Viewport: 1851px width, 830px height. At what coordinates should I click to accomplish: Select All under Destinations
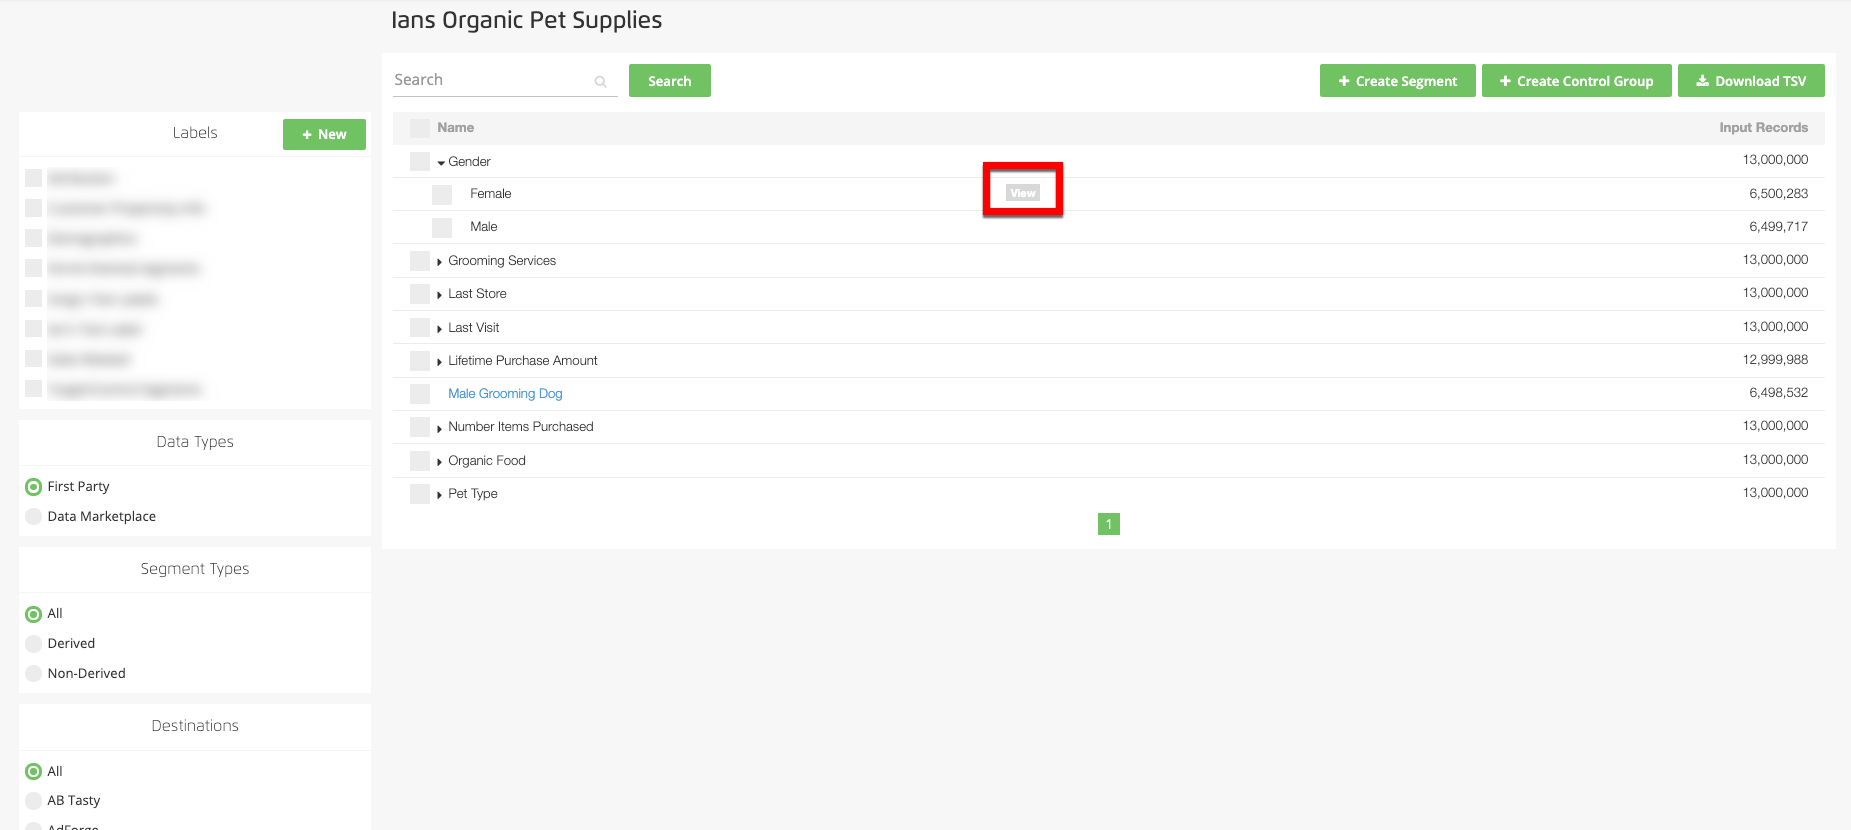pyautogui.click(x=34, y=772)
